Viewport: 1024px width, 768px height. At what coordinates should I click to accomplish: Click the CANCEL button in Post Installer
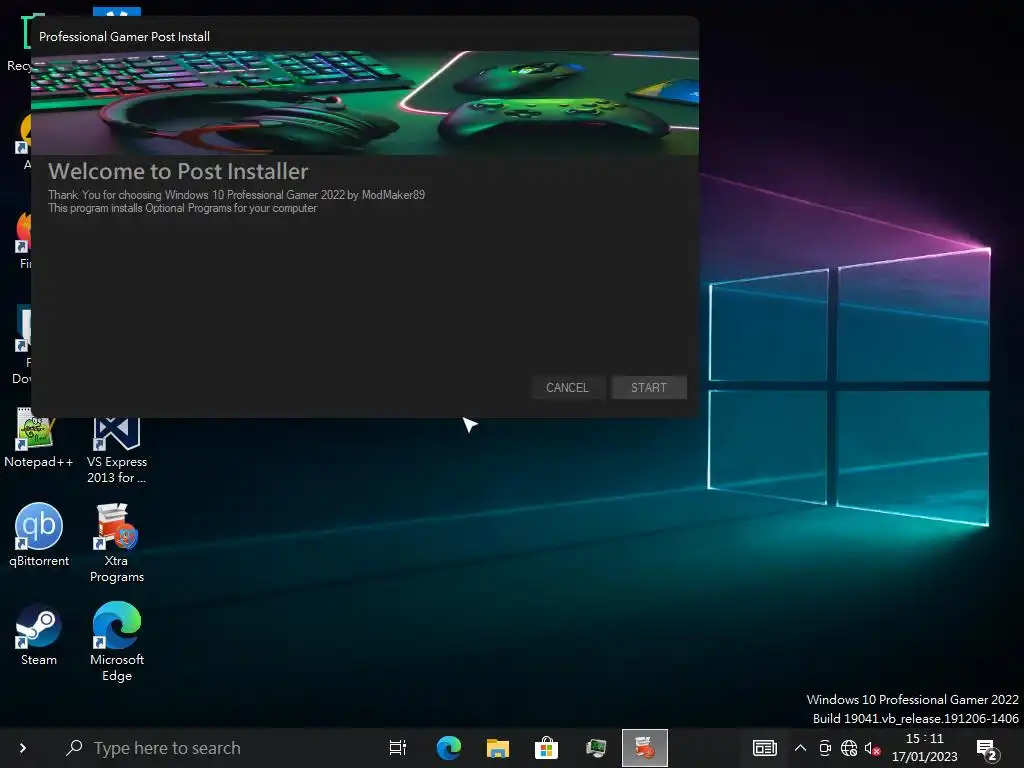(567, 387)
